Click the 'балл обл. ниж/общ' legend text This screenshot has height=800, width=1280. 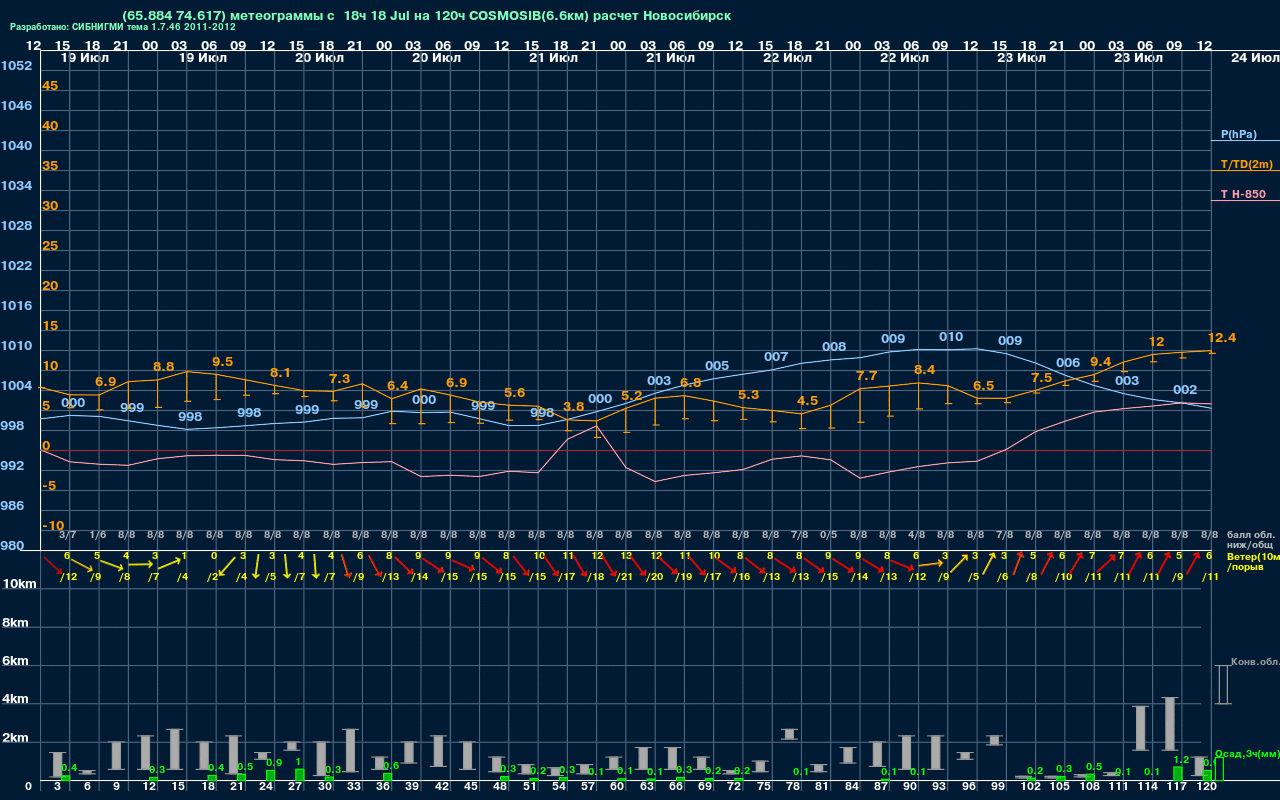click(x=1251, y=540)
